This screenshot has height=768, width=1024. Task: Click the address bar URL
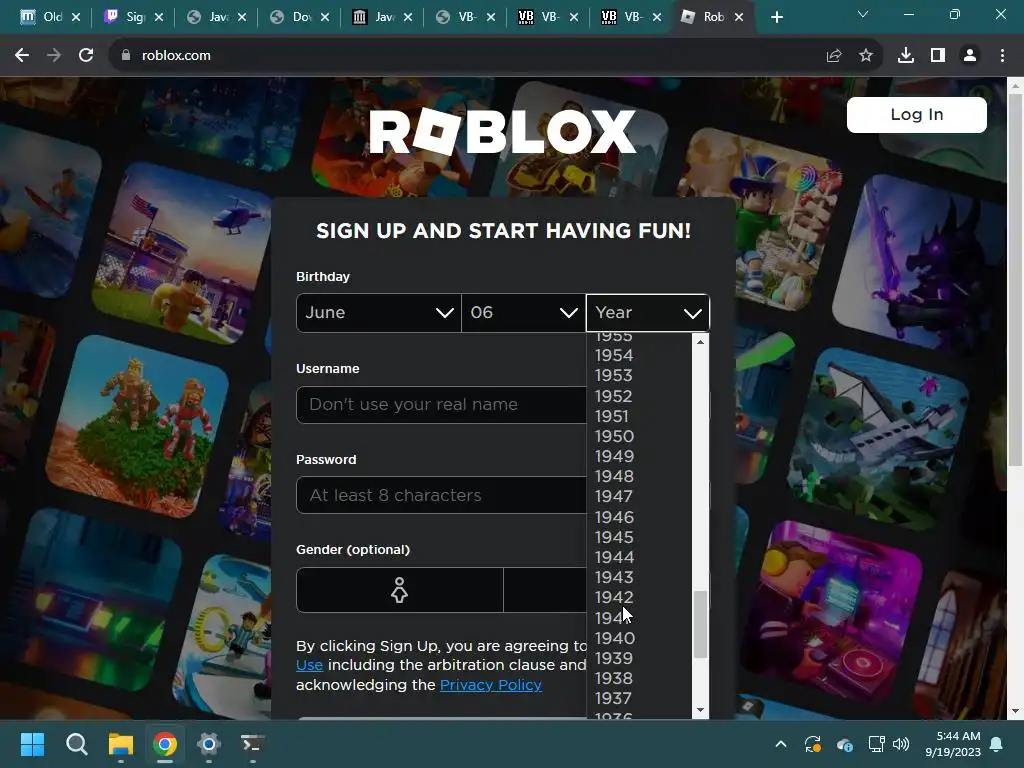pos(176,56)
